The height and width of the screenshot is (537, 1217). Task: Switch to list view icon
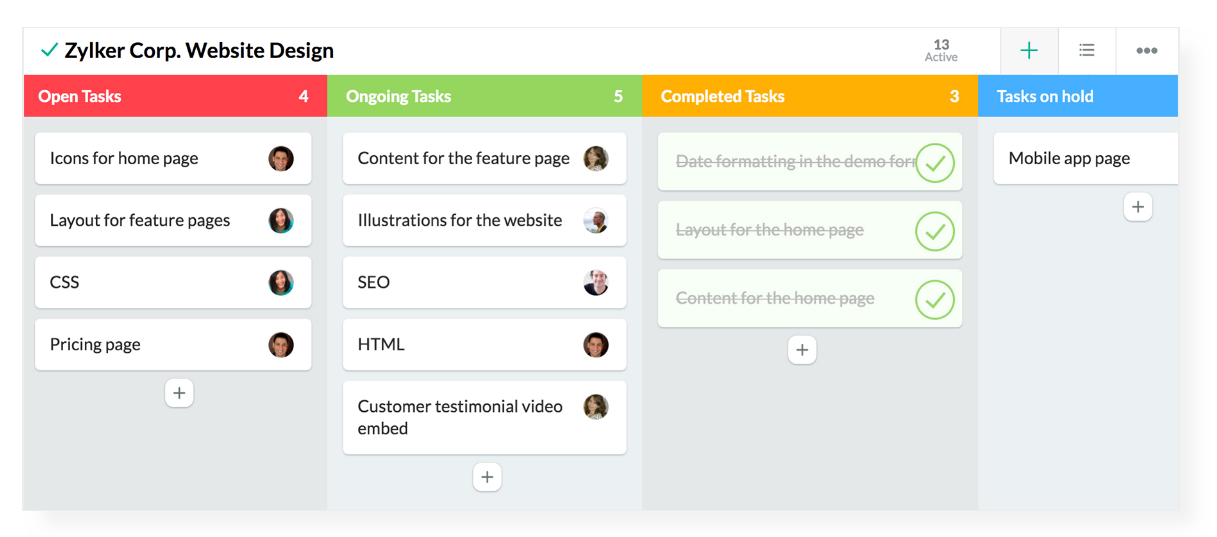(1087, 51)
